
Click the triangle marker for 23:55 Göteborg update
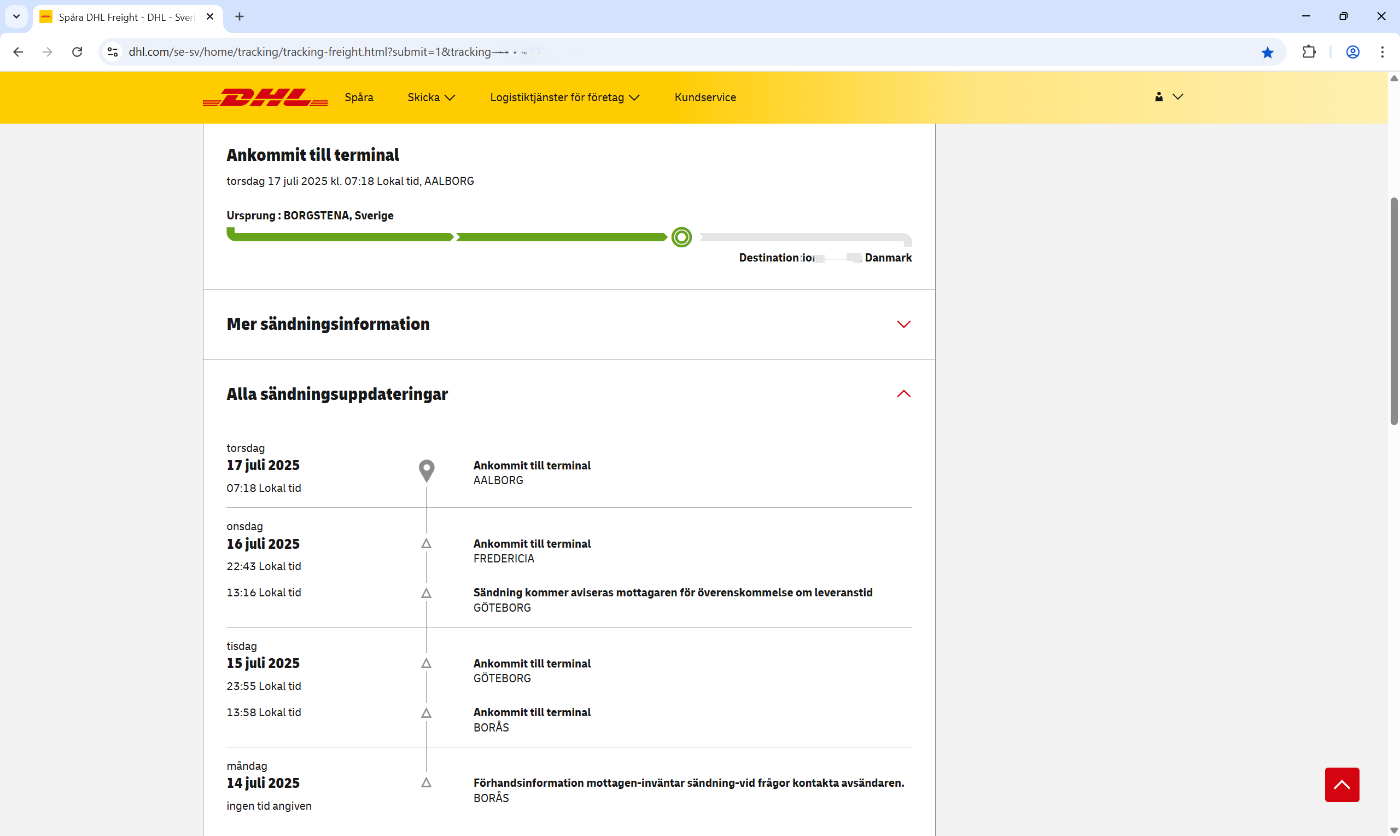(426, 663)
